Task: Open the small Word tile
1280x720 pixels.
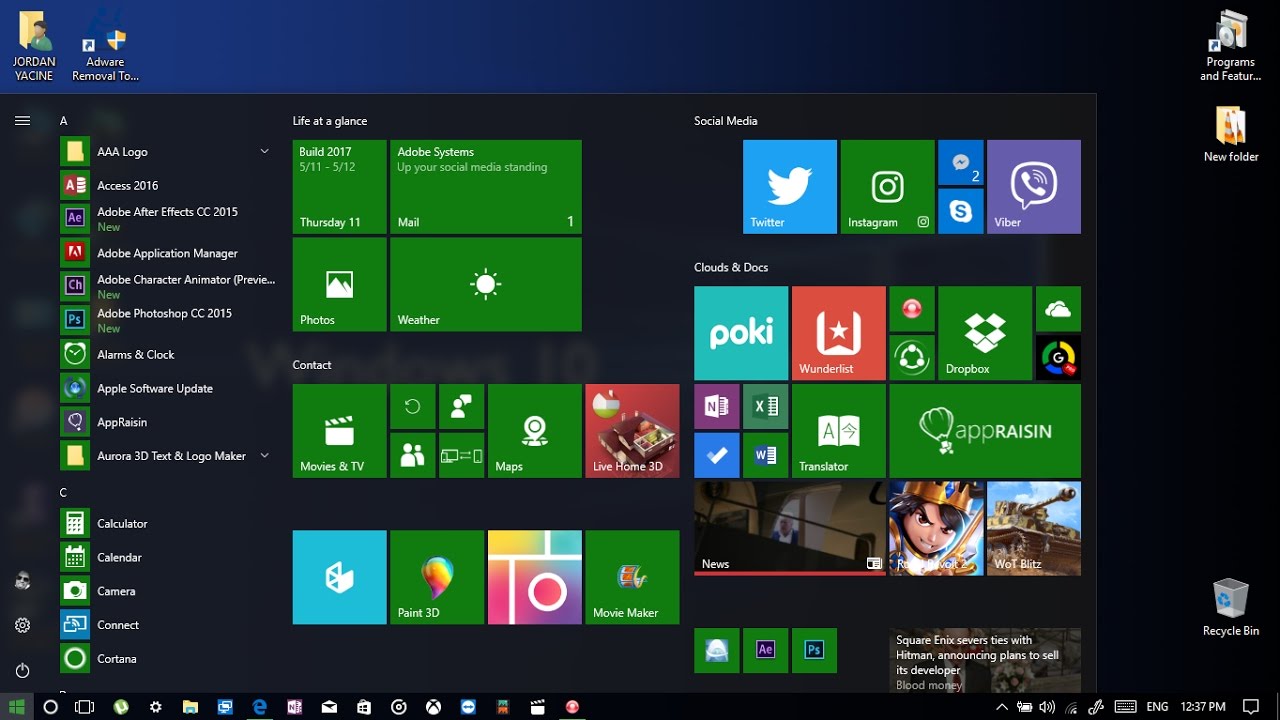Action: click(x=766, y=455)
